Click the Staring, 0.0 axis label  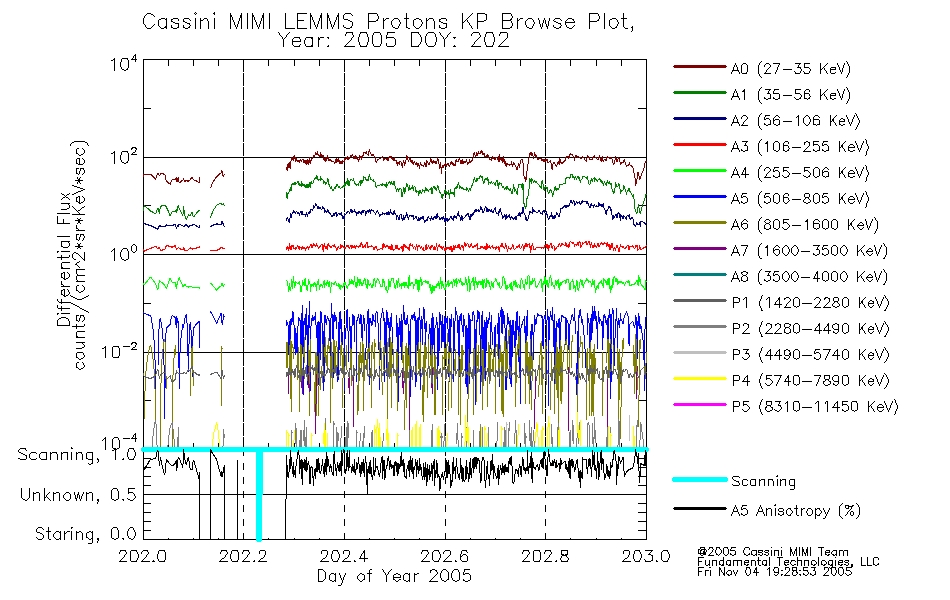coord(85,535)
